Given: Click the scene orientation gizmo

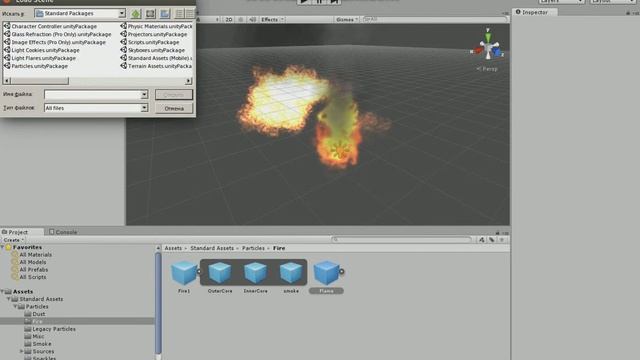Looking at the screenshot, I should (488, 47).
